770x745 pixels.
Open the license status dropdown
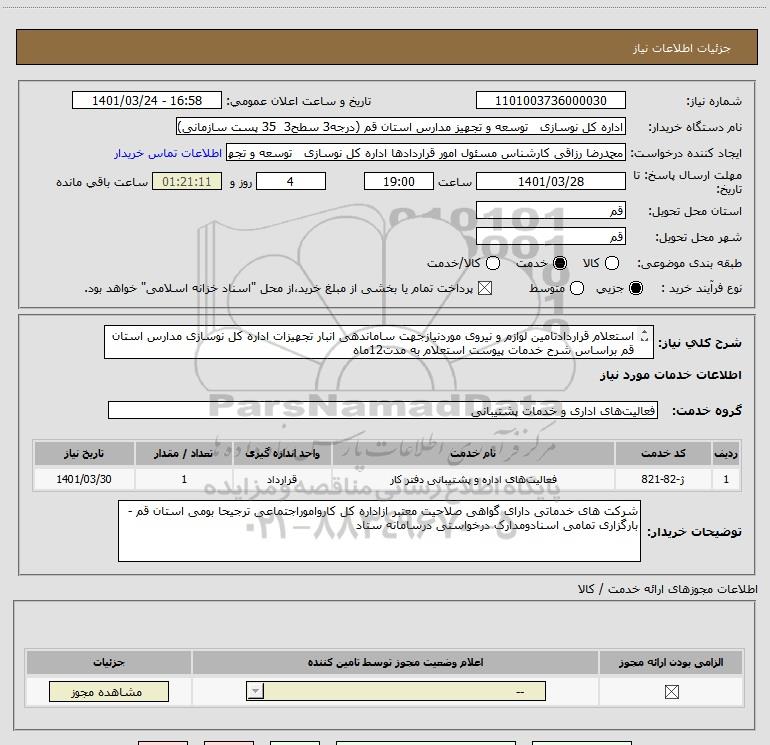click(396, 691)
